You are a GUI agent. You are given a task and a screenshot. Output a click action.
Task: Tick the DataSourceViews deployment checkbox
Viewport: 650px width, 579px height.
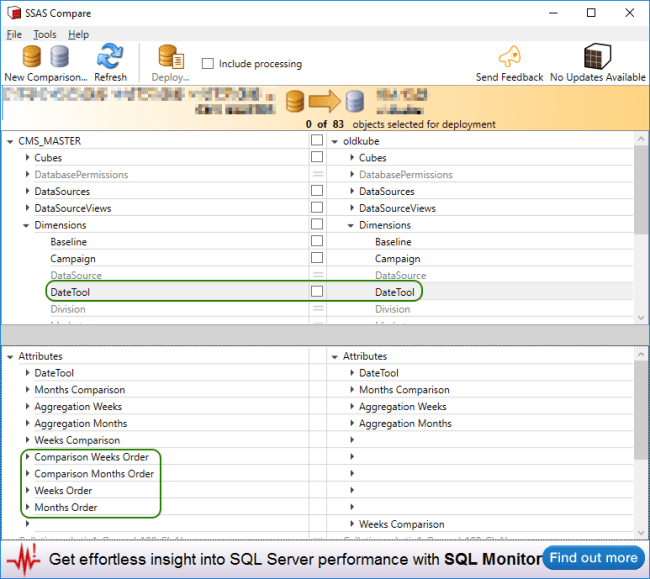317,207
